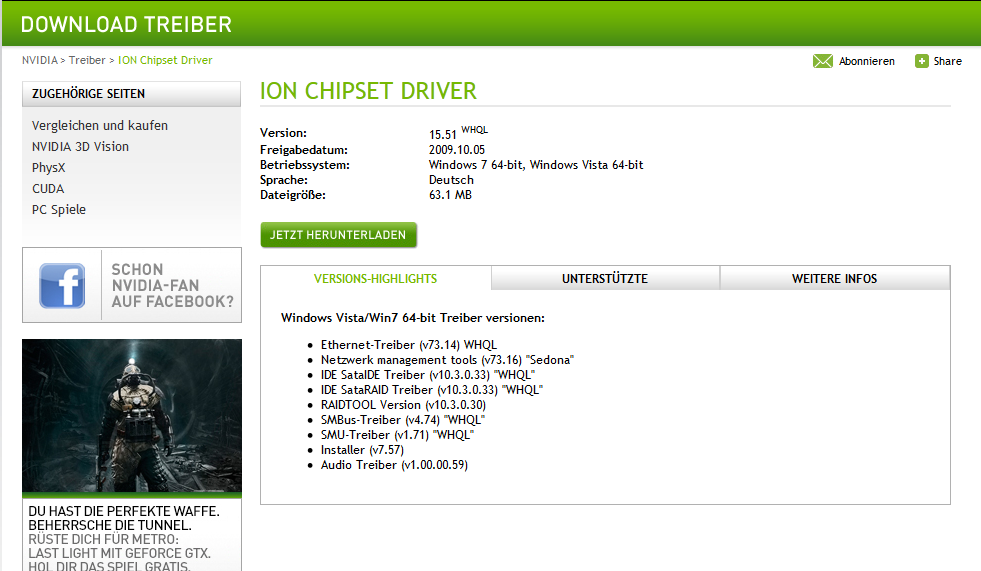
Task: Open NVIDIA 3D Vision sidebar link
Action: tap(80, 146)
